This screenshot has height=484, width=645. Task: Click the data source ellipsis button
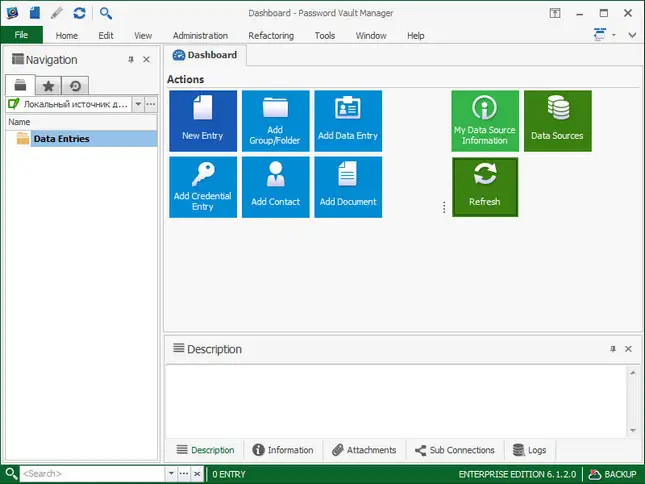coord(151,104)
